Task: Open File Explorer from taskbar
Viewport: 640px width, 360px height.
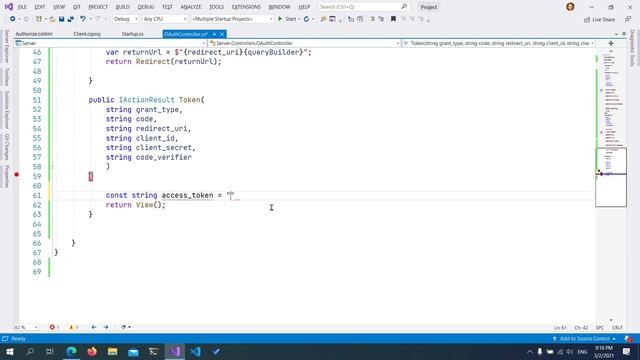Action: (x=113, y=351)
